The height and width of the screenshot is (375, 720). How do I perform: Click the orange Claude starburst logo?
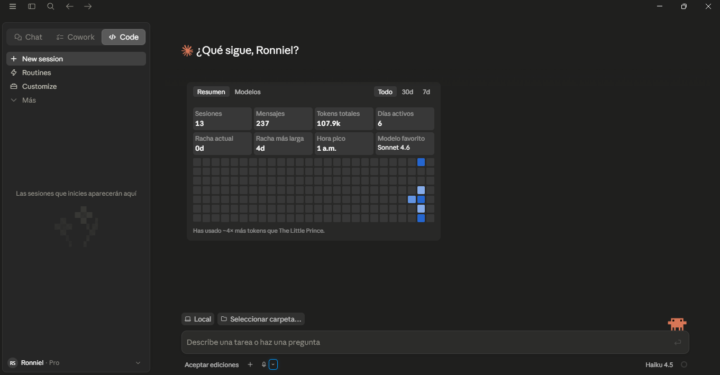[187, 50]
